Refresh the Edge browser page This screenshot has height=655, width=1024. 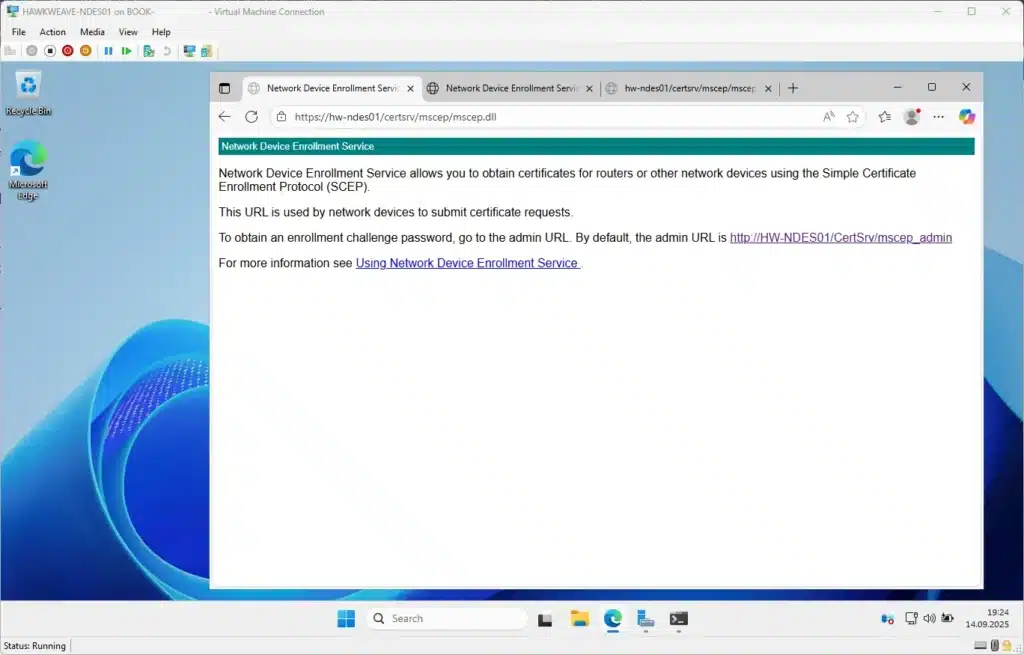pyautogui.click(x=251, y=117)
